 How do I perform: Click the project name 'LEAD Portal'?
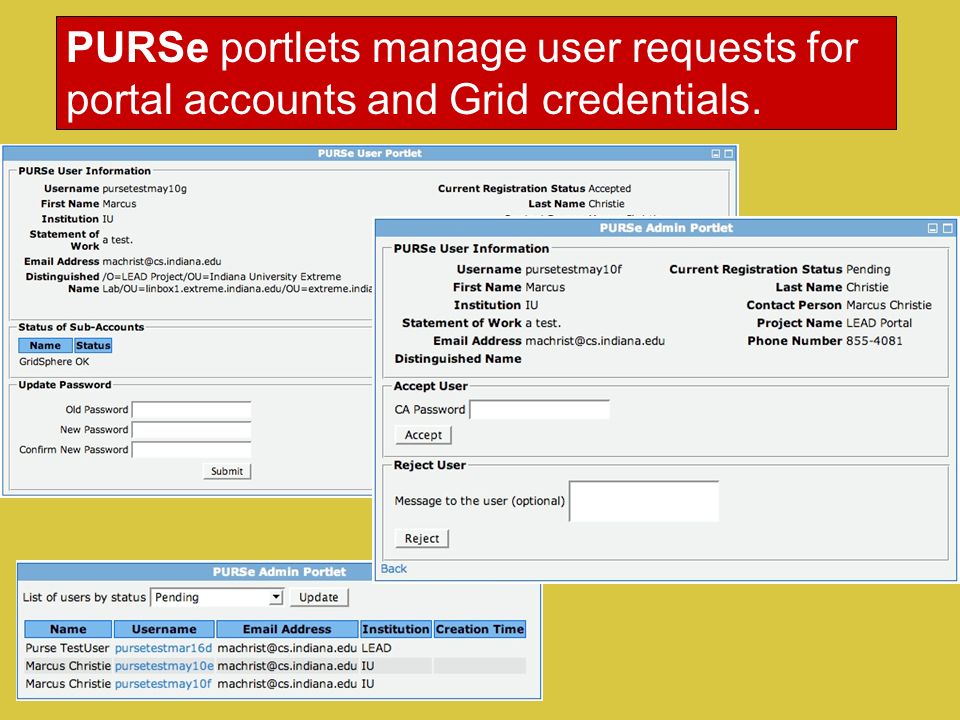coord(879,323)
